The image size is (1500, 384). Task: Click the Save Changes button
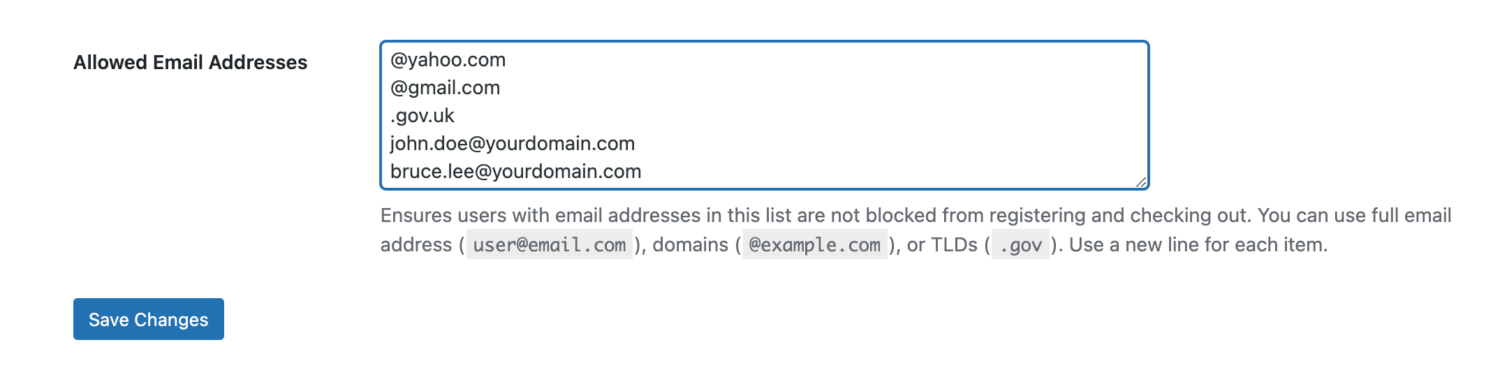click(x=148, y=319)
